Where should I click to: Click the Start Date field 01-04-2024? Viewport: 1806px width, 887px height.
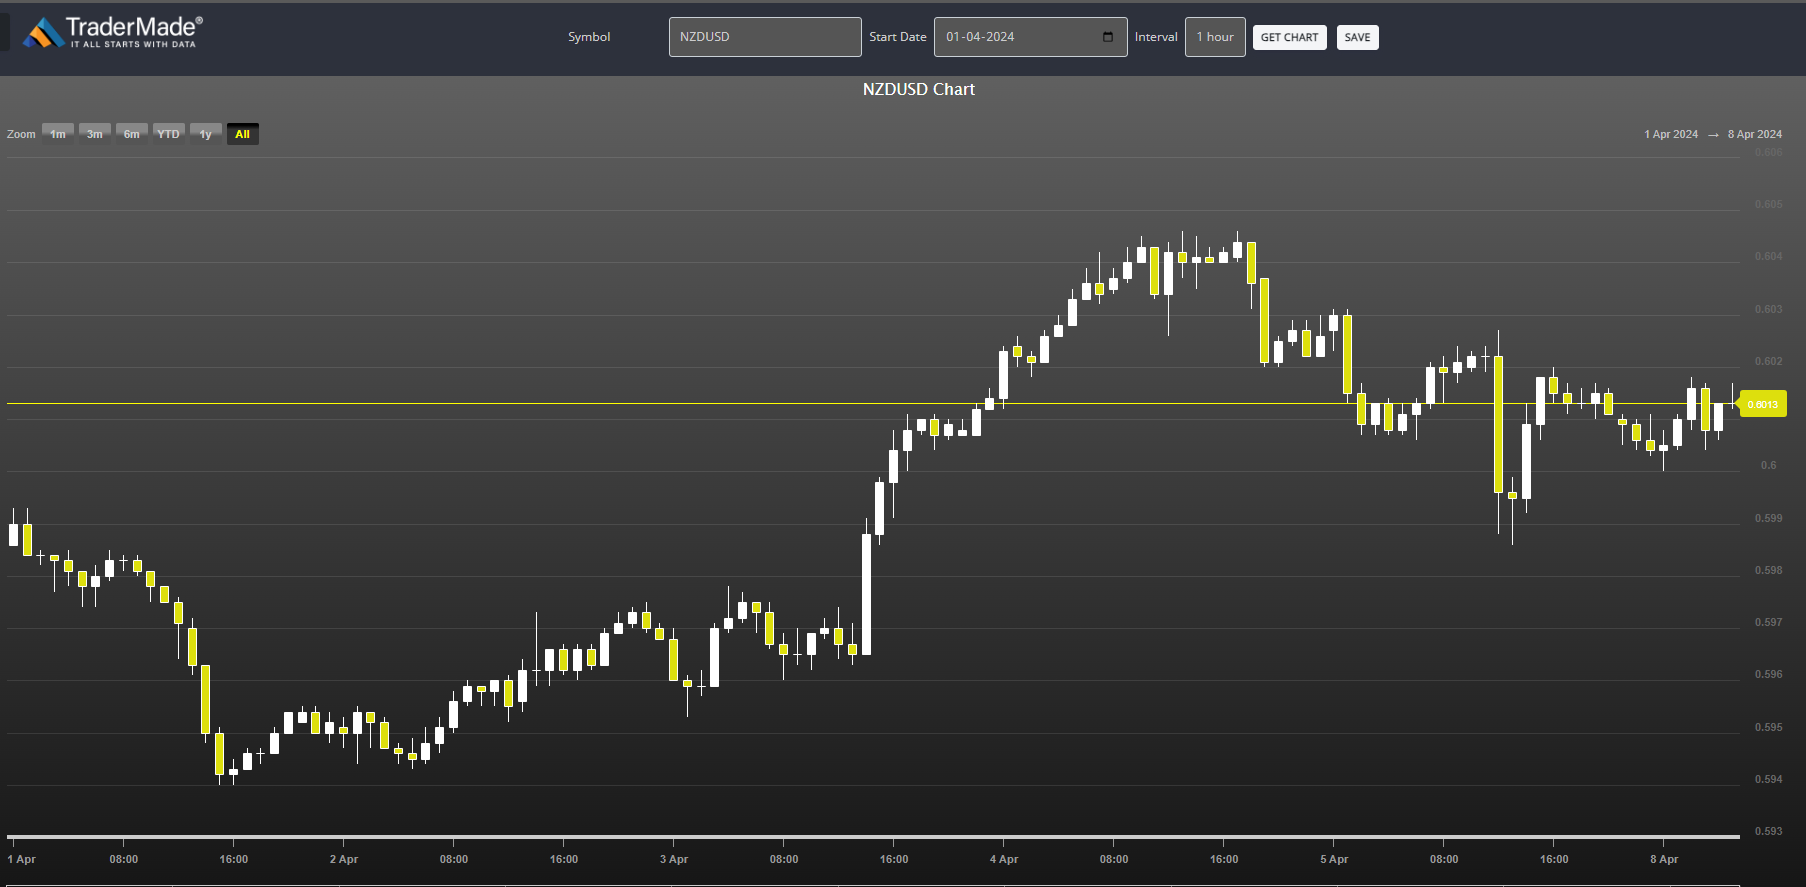[x=1030, y=37]
